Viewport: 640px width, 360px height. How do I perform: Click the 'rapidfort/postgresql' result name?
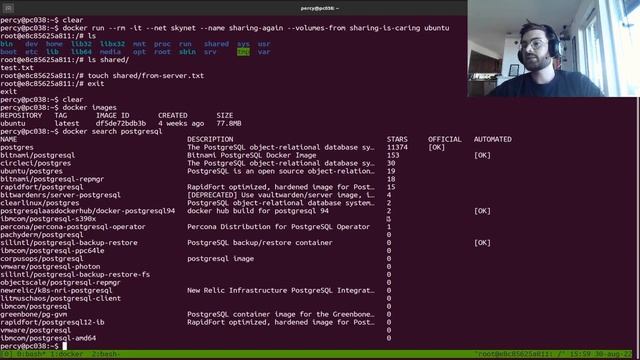tap(42, 187)
